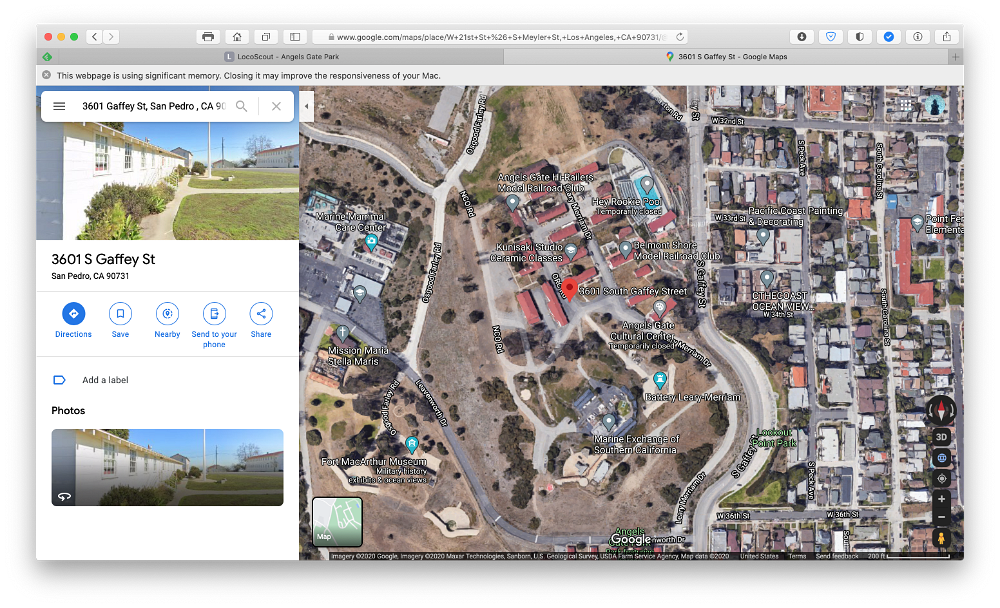Select the Pacific Coast Painting & Decorating pin
The height and width of the screenshot is (608, 1000).
763,235
